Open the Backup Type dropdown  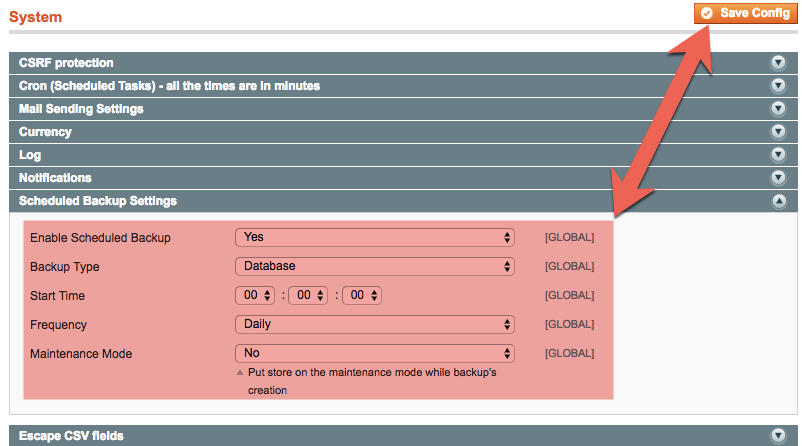click(x=374, y=266)
